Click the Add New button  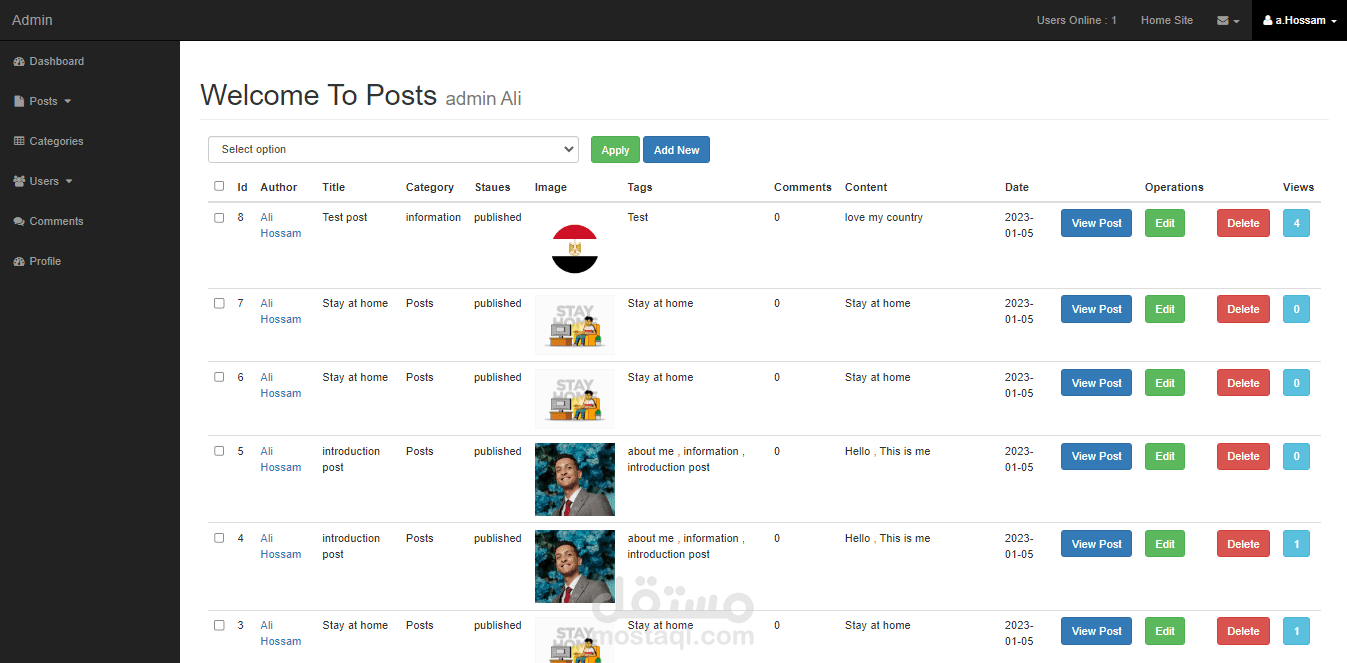tap(676, 150)
